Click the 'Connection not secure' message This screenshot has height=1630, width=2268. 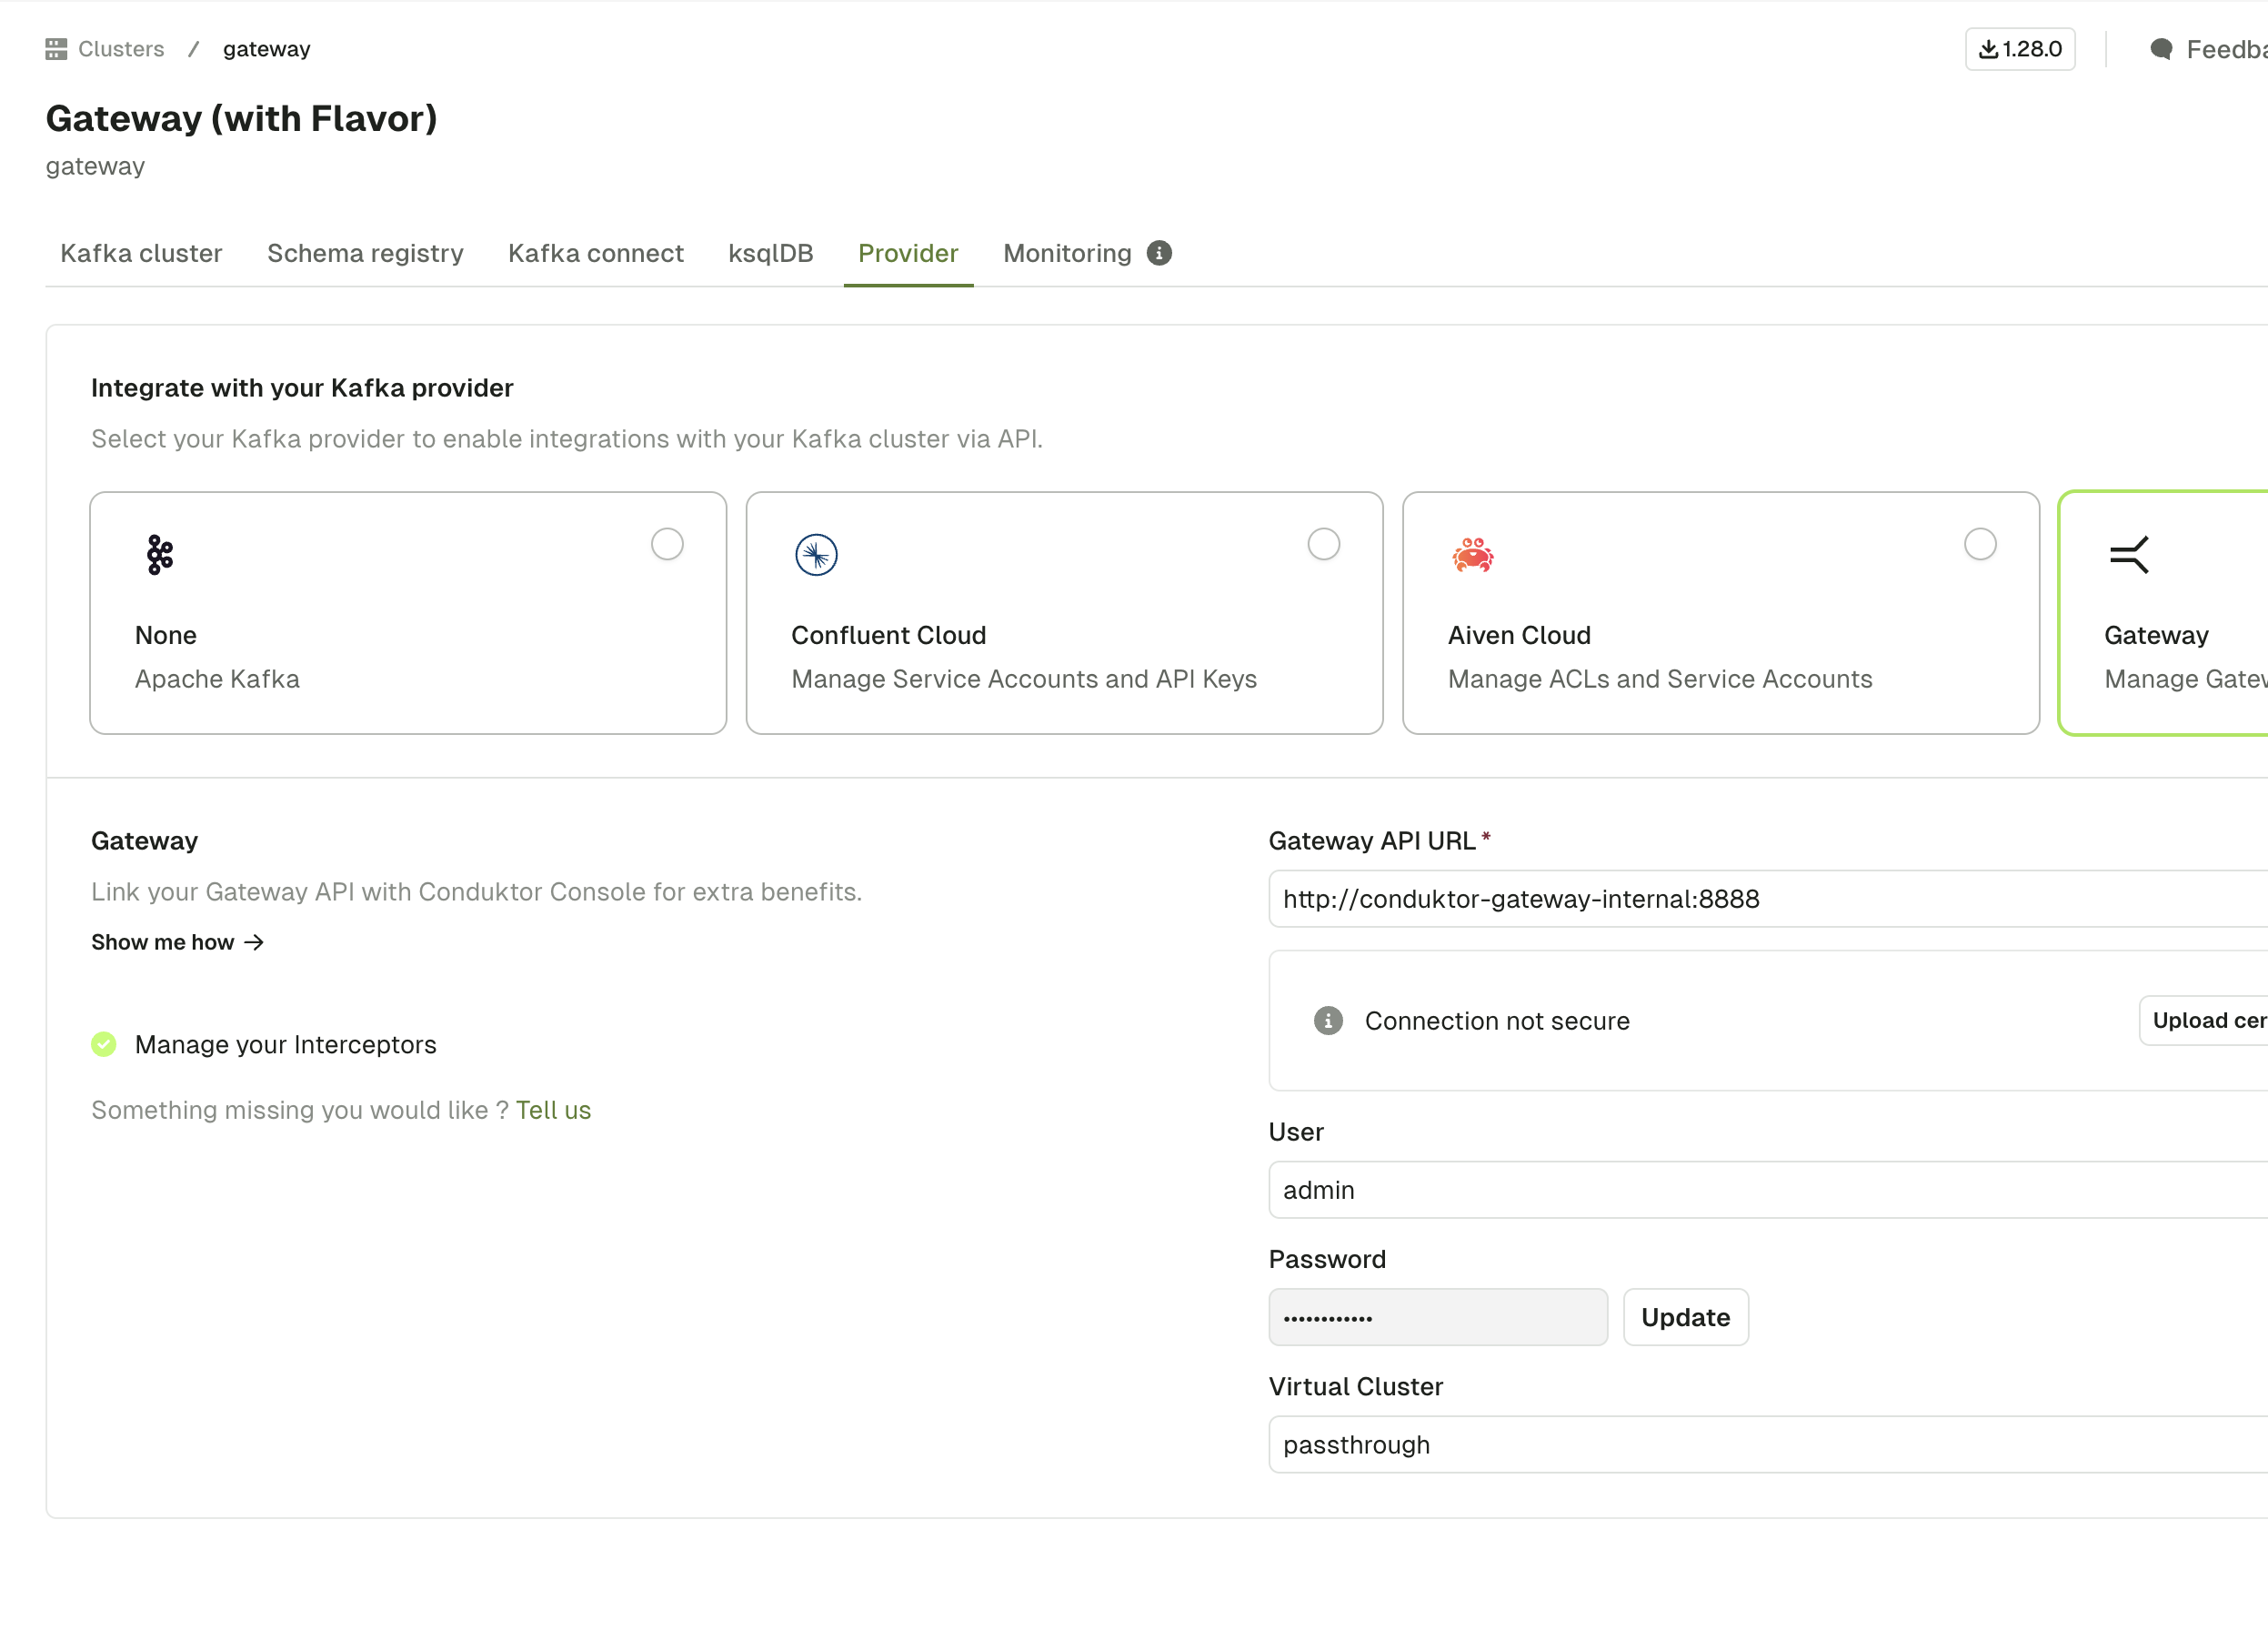click(x=1497, y=1021)
